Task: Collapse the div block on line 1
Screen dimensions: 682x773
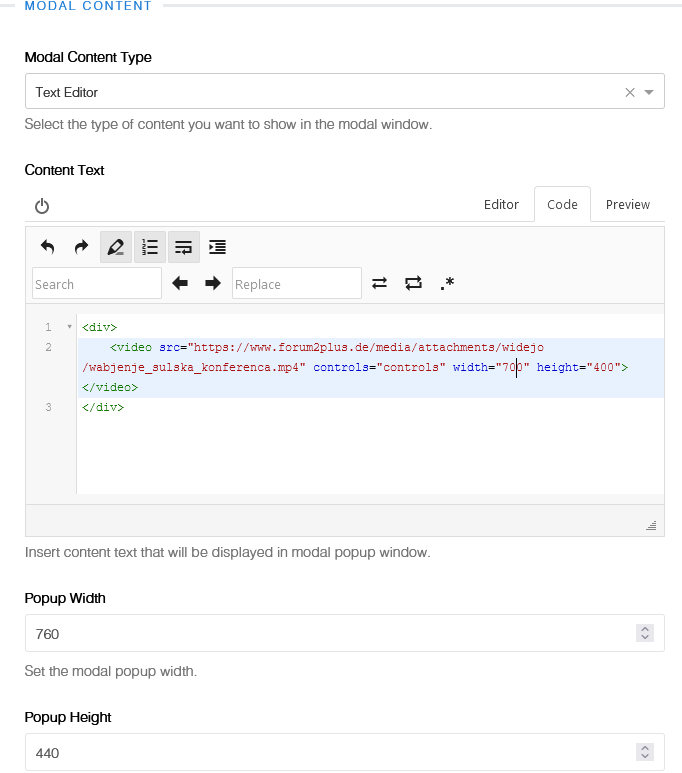Action: [x=69, y=327]
